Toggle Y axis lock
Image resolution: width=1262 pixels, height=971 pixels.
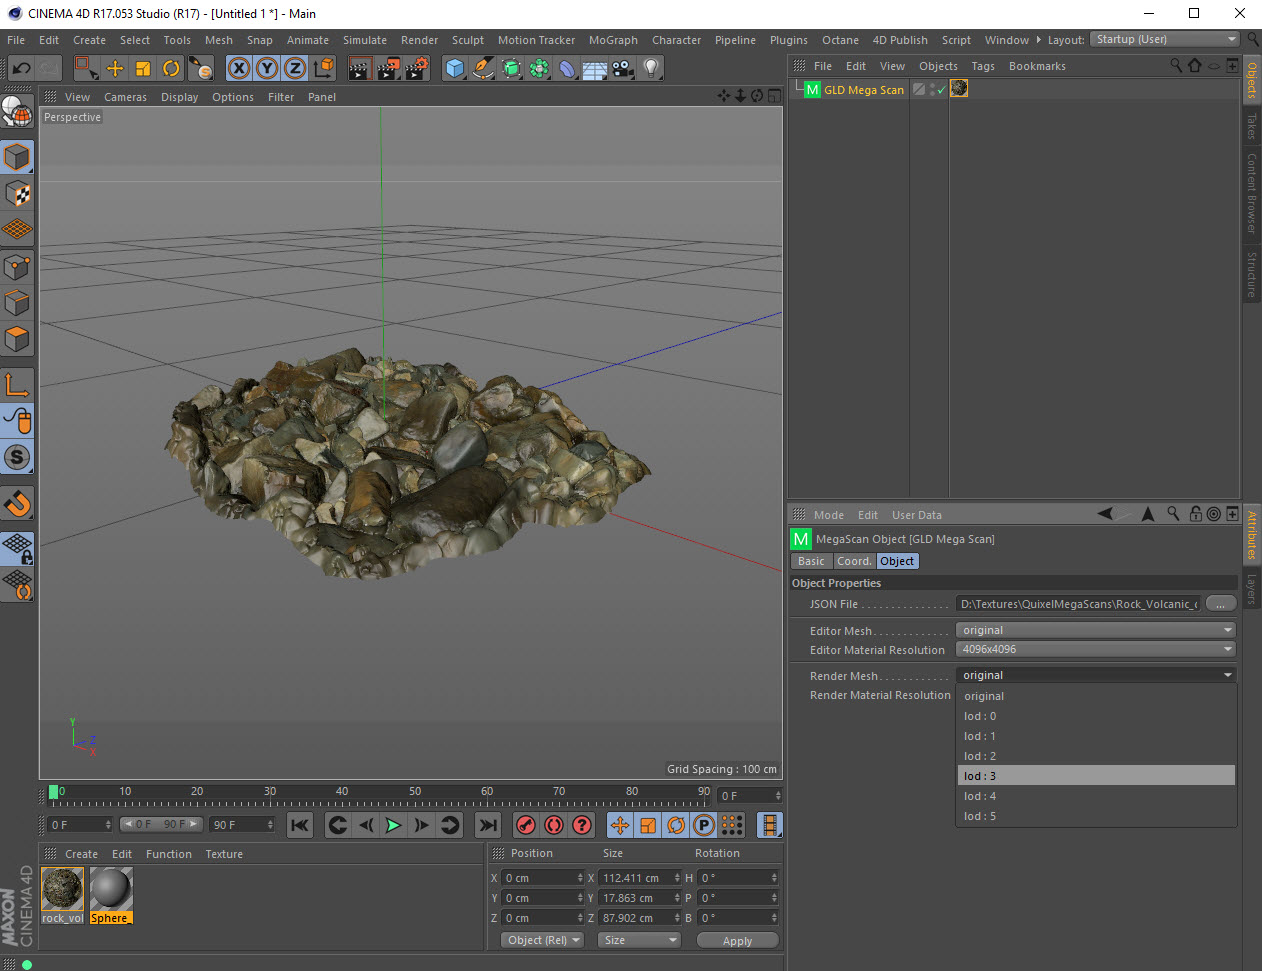(x=267, y=68)
